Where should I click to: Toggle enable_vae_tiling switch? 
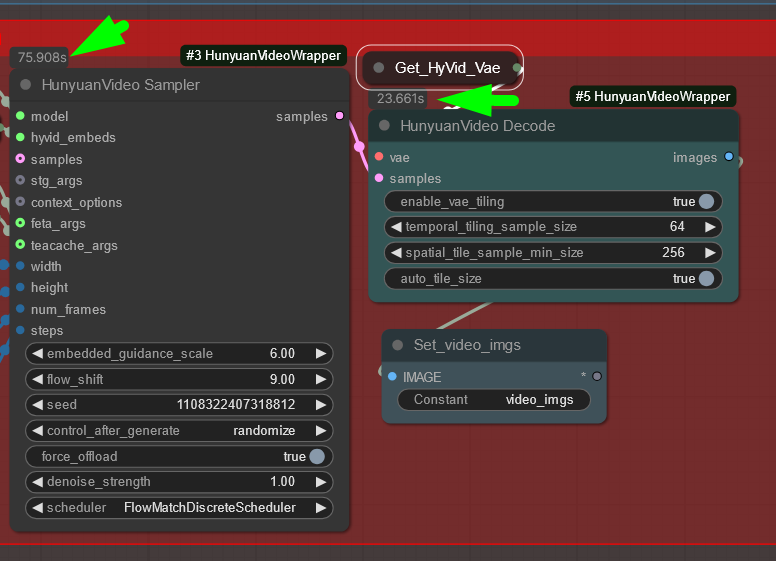point(706,201)
